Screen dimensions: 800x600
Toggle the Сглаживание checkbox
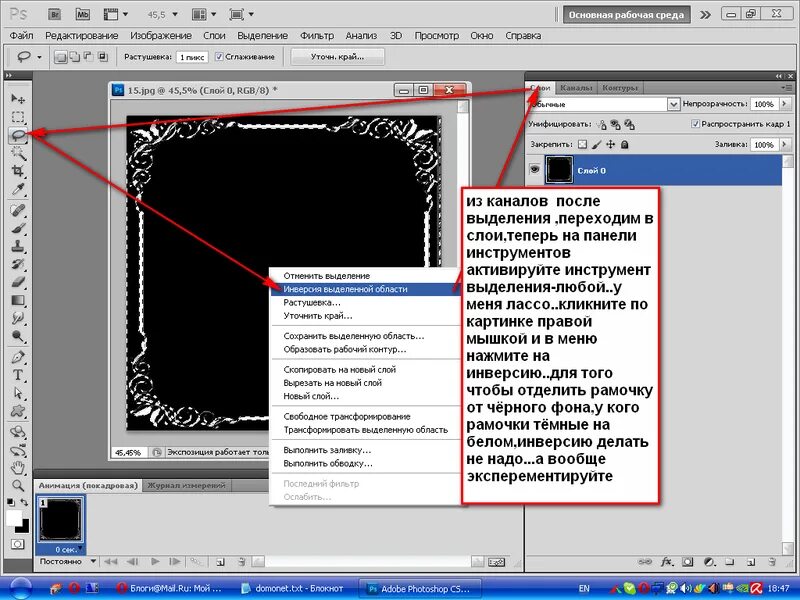click(219, 57)
